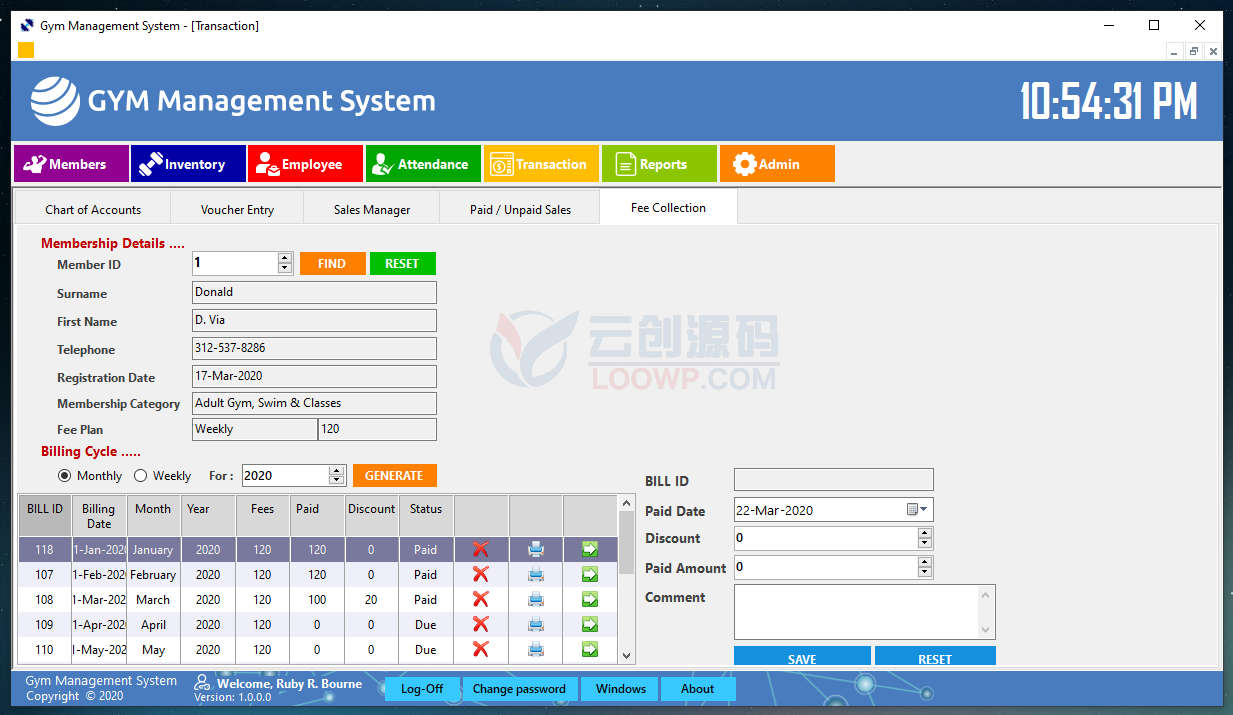Restore the inner Transaction child window

point(1194,51)
